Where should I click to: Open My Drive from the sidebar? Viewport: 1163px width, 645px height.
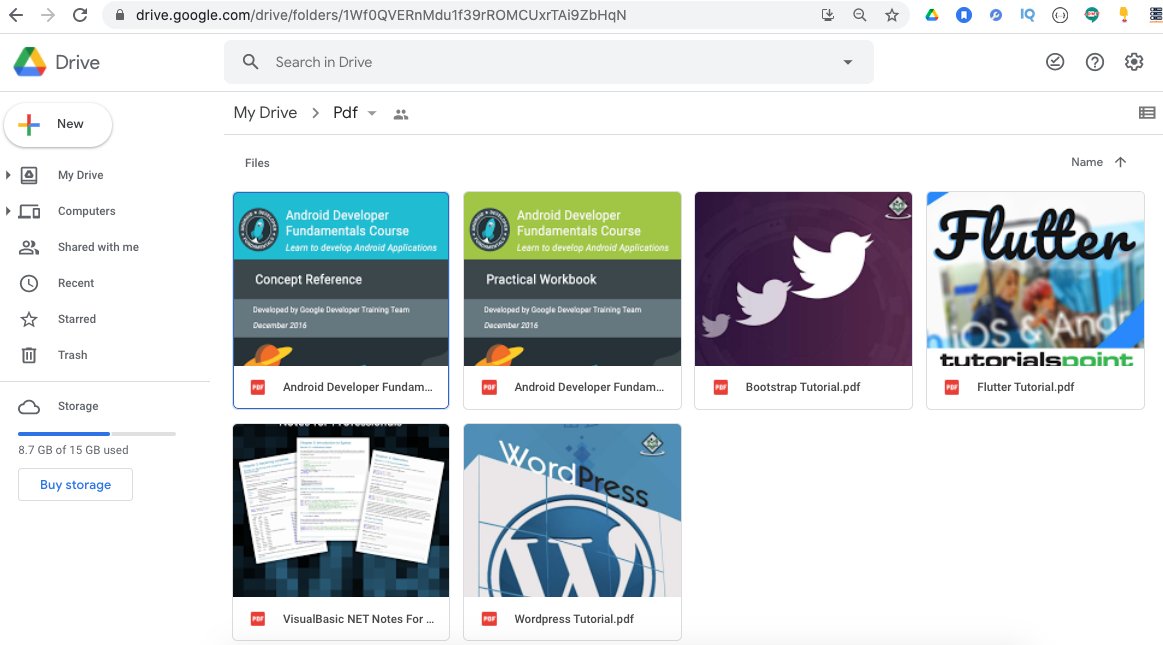click(81, 175)
